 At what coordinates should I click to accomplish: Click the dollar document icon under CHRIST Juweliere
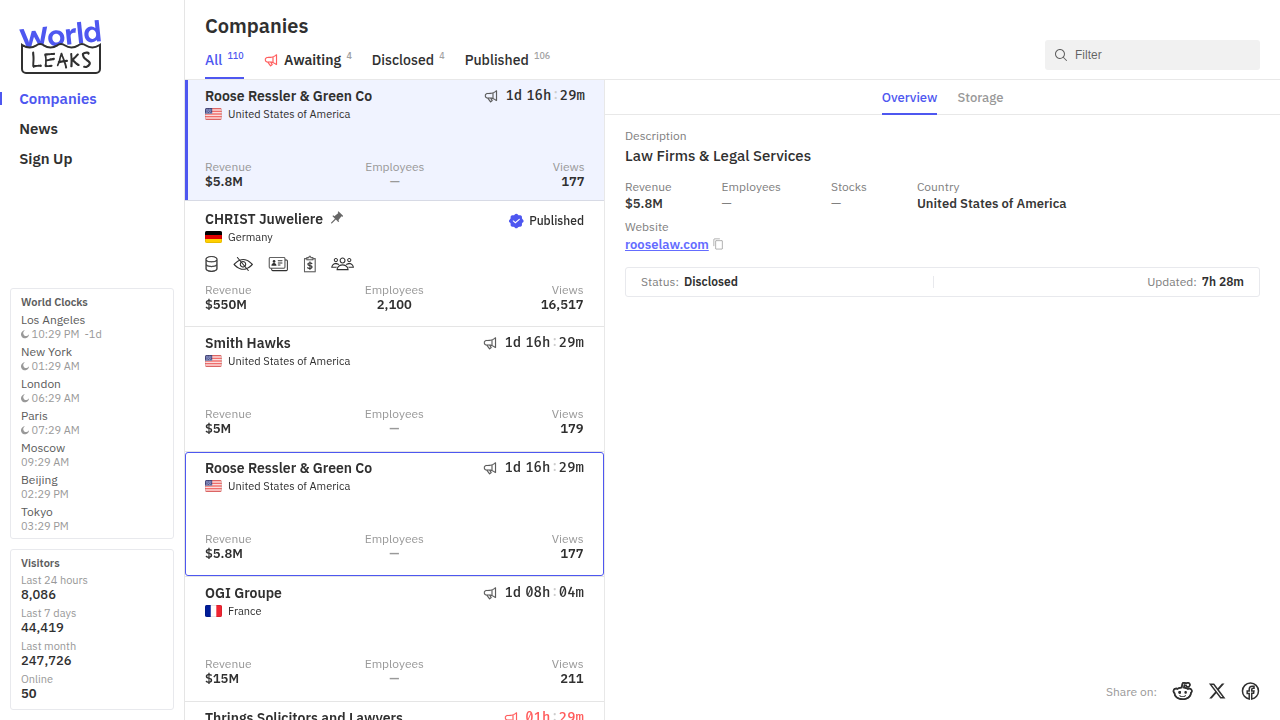[310, 264]
